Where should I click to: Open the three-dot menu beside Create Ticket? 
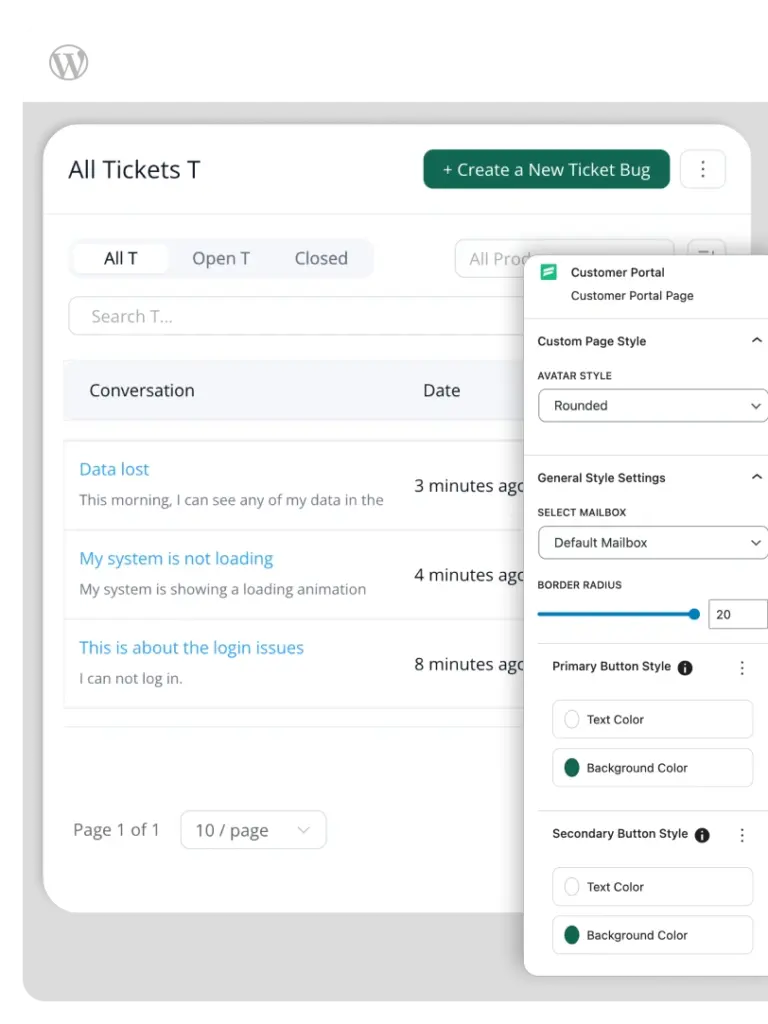tap(702, 170)
